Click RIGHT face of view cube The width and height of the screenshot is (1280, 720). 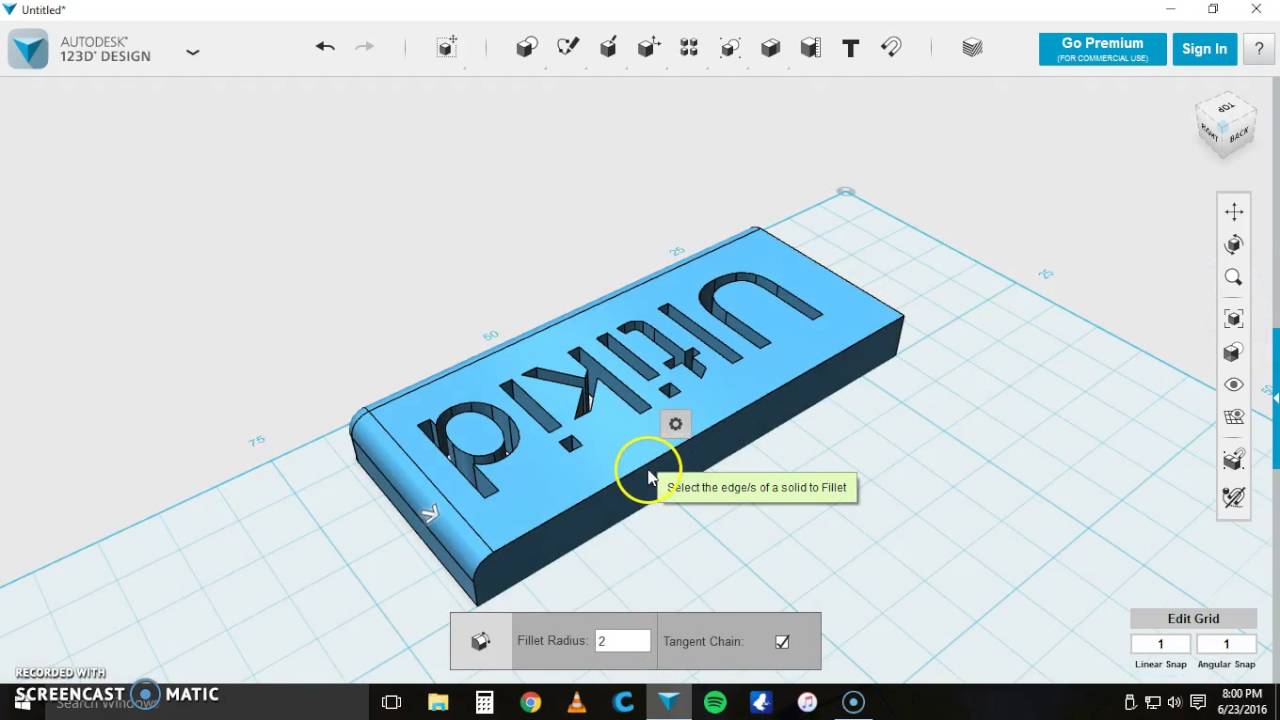(x=1209, y=132)
